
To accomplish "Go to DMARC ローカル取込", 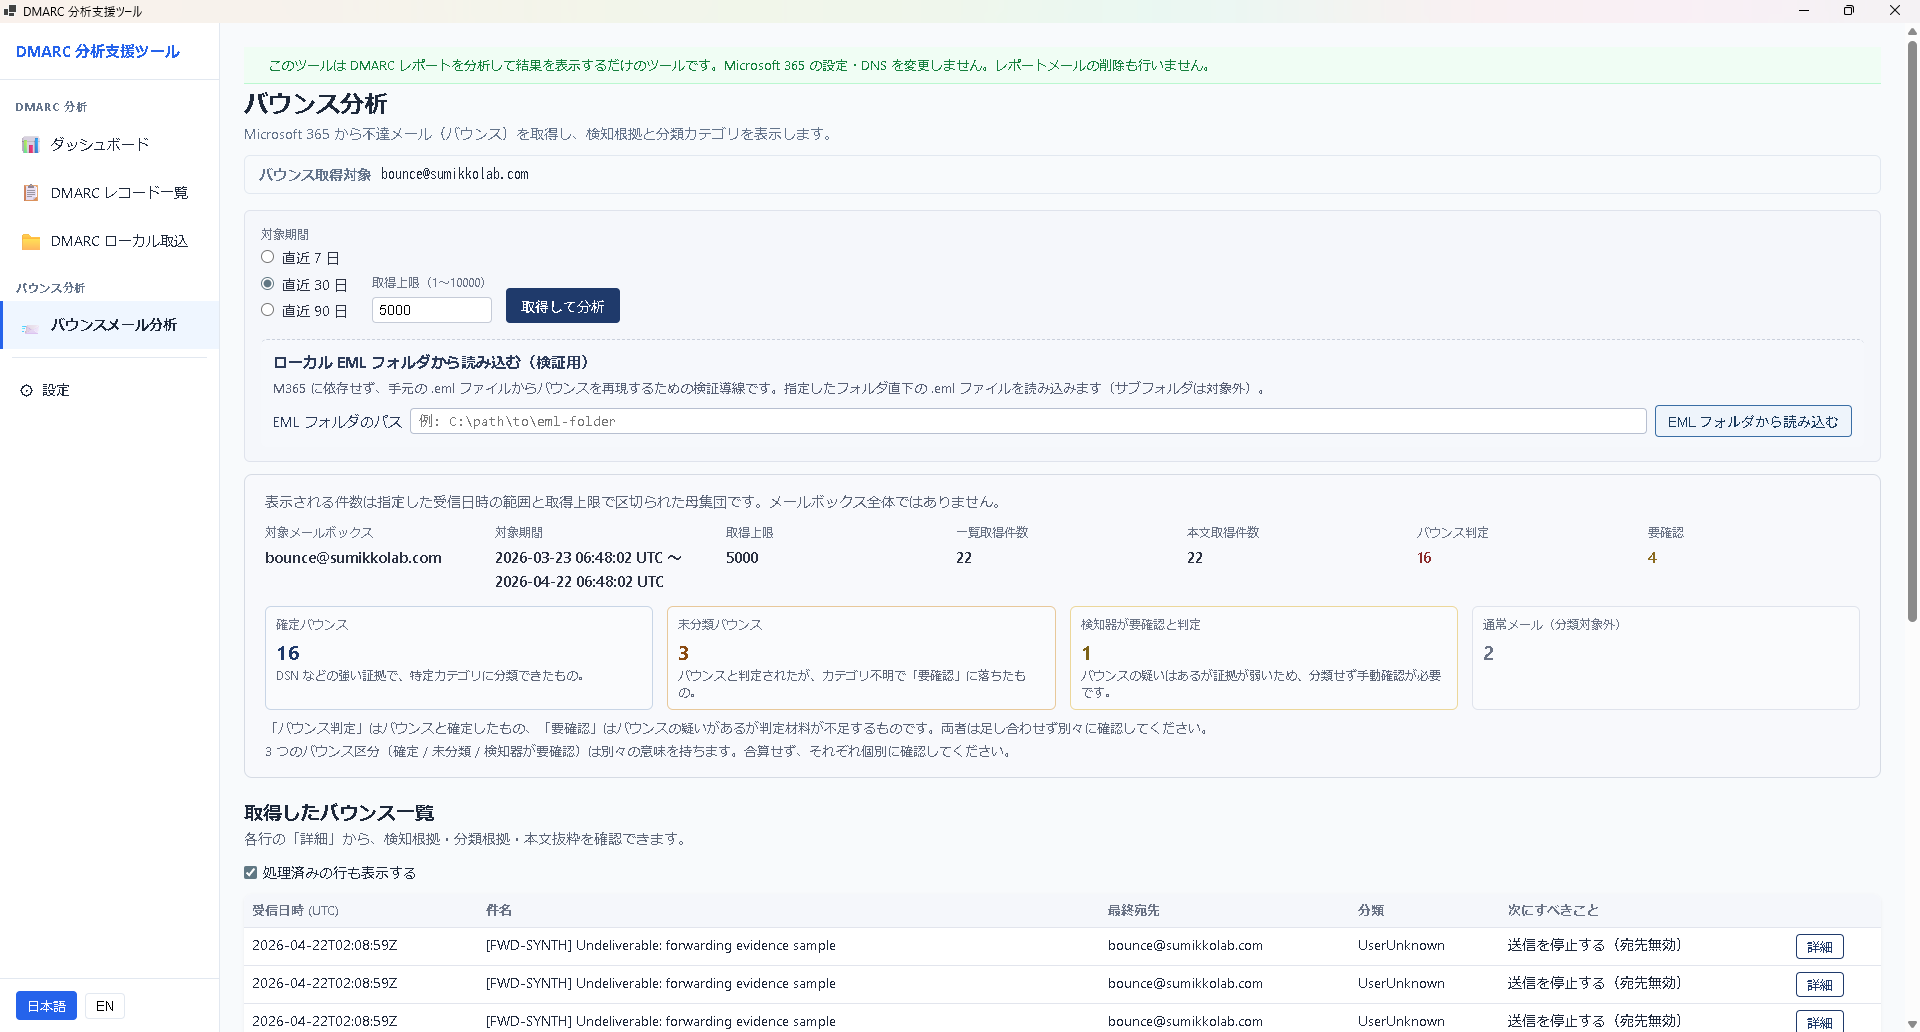I will point(110,241).
